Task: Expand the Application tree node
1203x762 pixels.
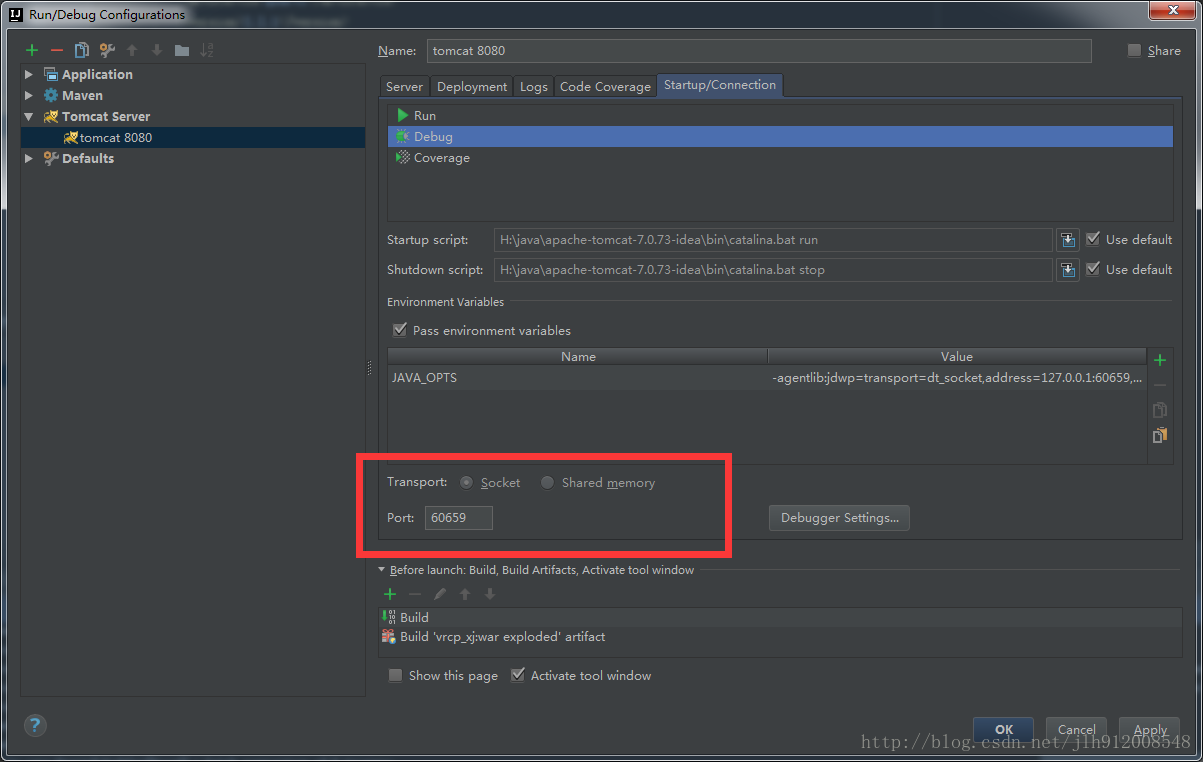Action: coord(29,75)
